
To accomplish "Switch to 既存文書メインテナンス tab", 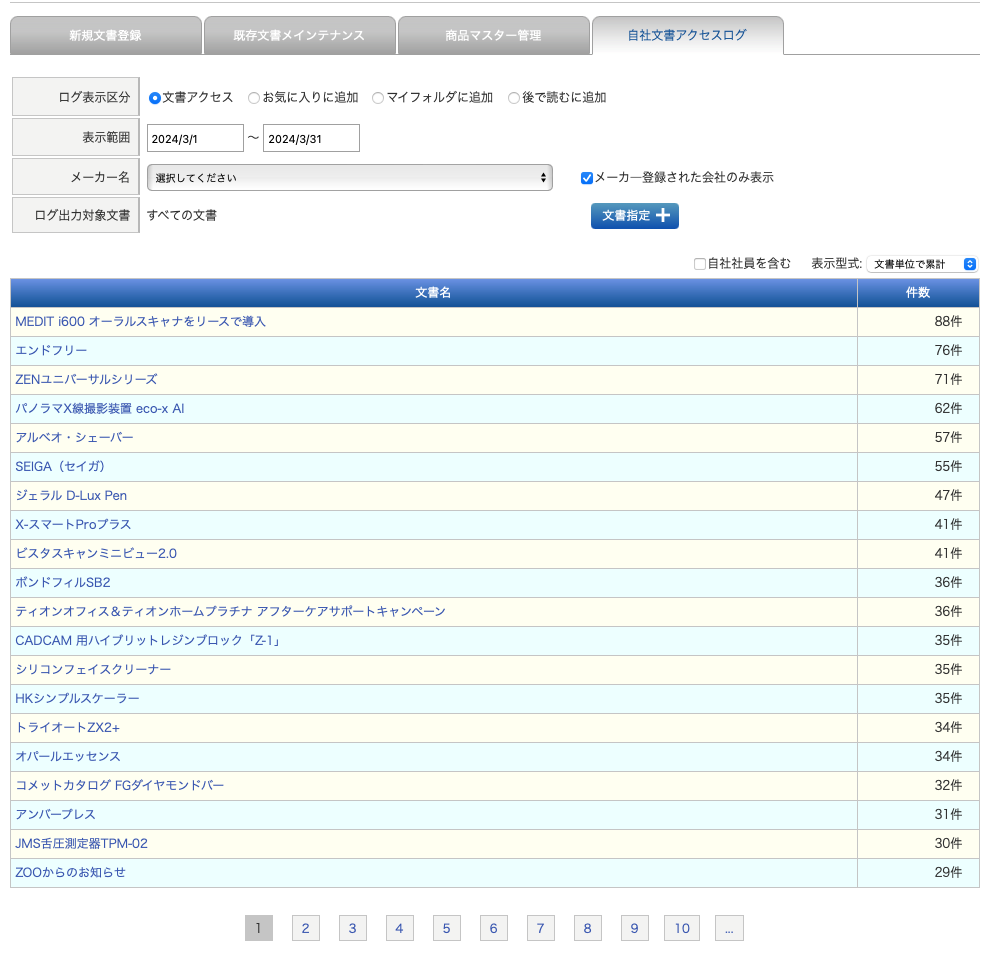I will (299, 36).
